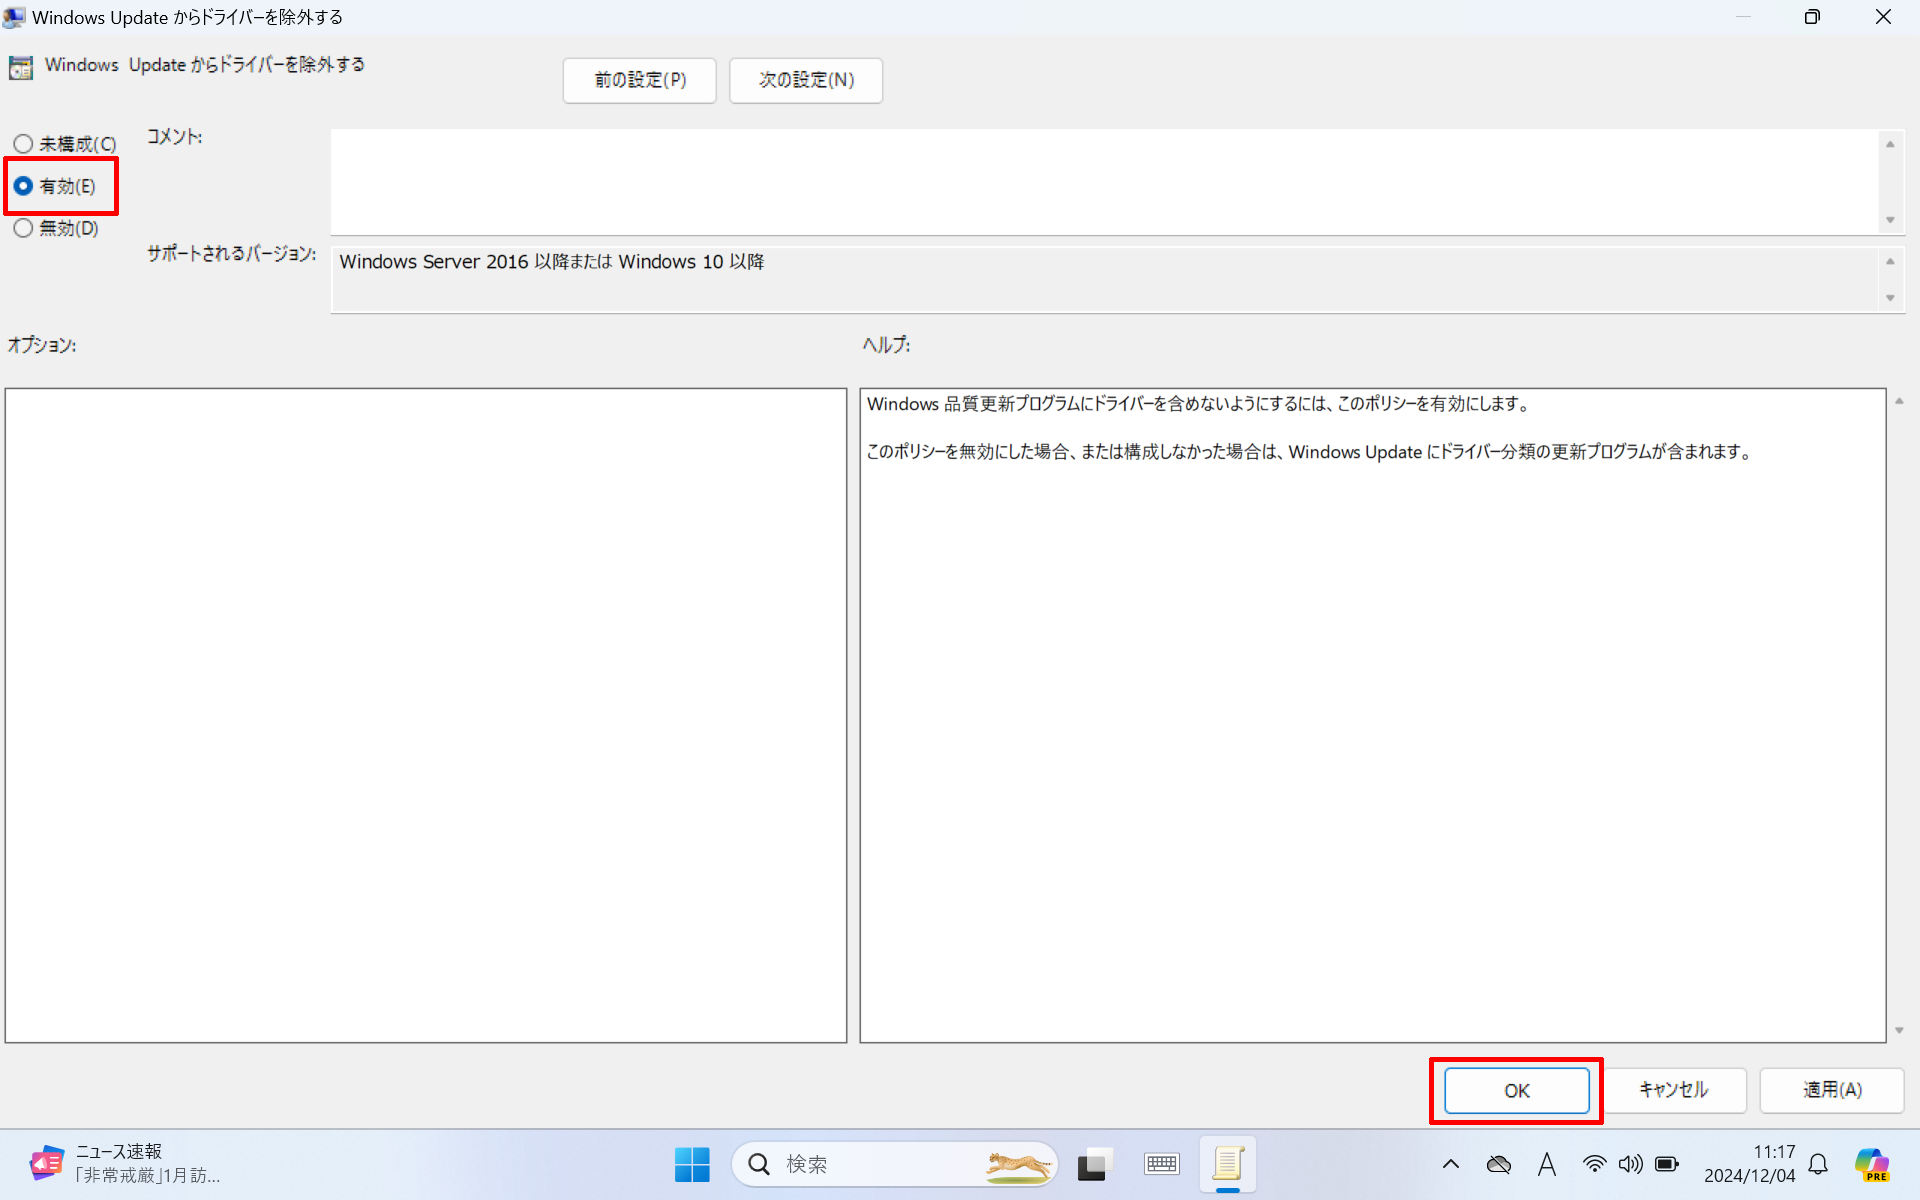Show hidden system tray icons
The width and height of the screenshot is (1920, 1200).
(1451, 1165)
